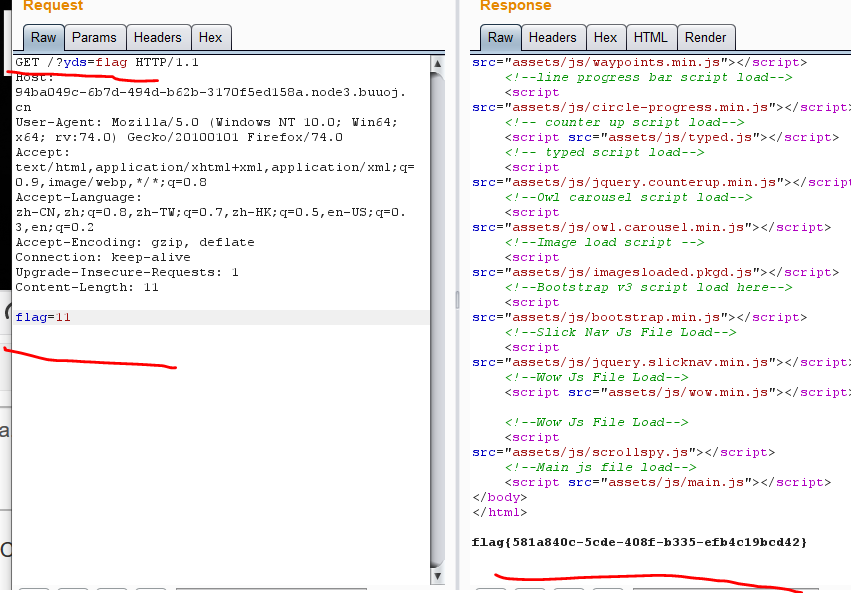The width and height of the screenshot is (851, 593).
Task: Switch to Response Headers tab
Action: [553, 37]
